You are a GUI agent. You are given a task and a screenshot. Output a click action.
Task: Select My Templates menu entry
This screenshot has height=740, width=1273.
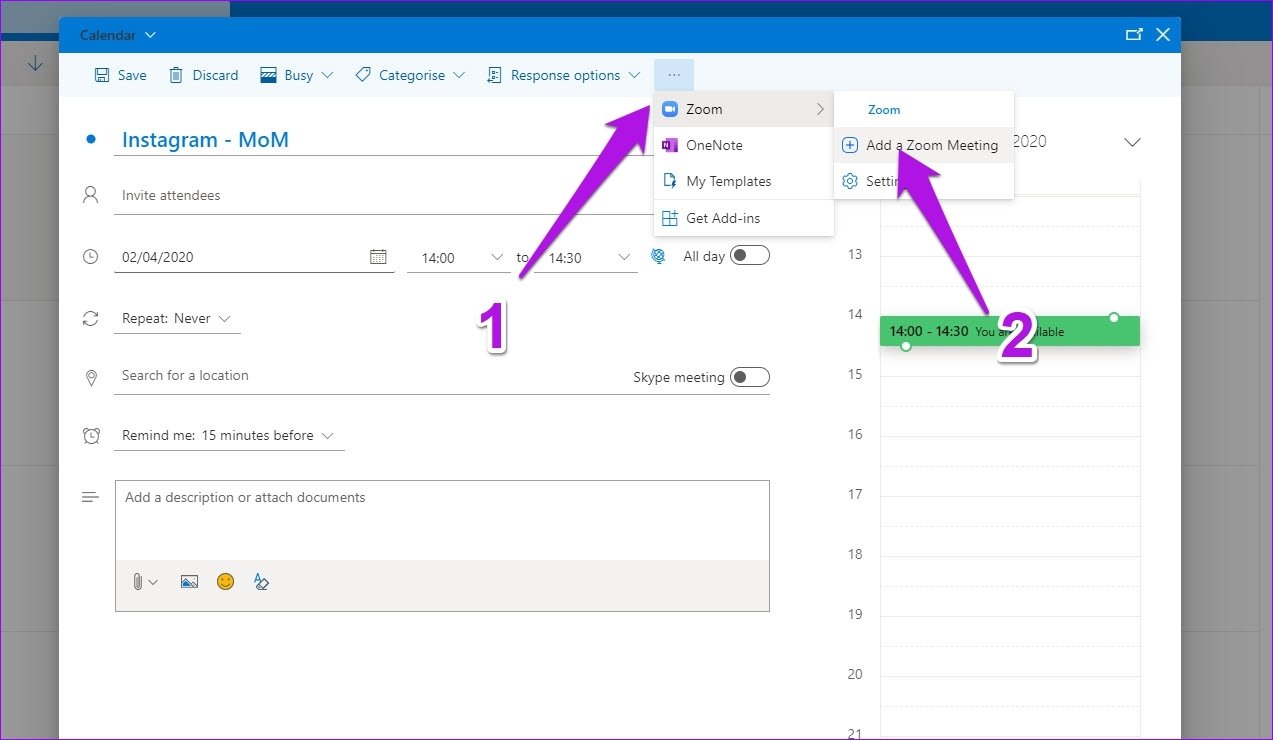(744, 181)
